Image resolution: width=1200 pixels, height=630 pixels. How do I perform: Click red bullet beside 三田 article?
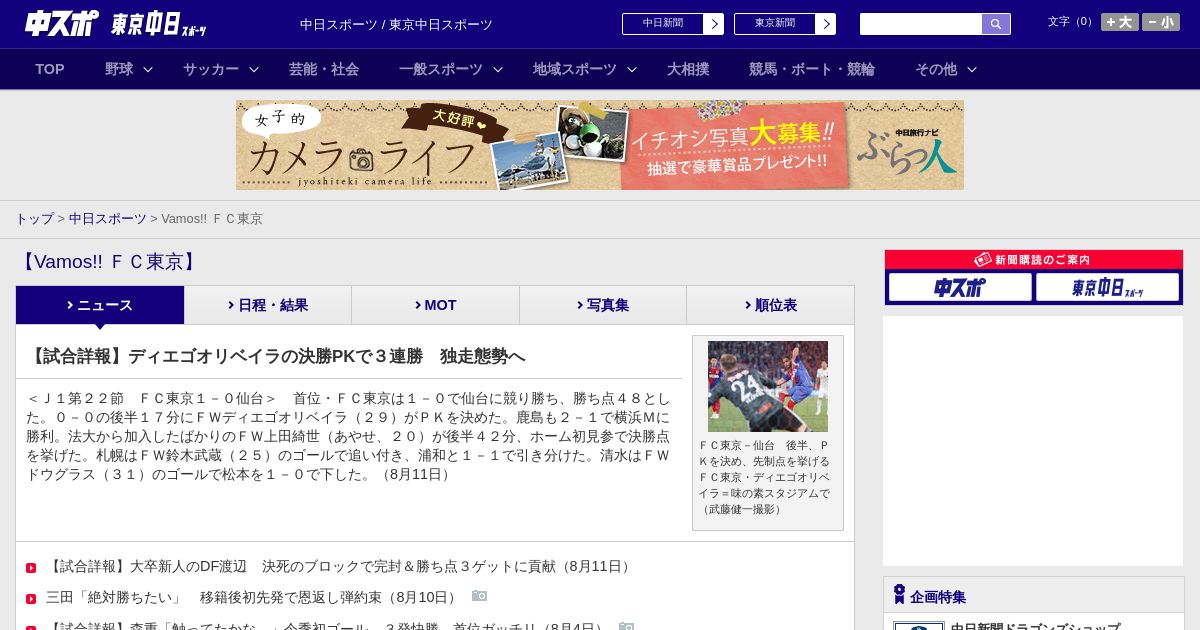[x=31, y=598]
